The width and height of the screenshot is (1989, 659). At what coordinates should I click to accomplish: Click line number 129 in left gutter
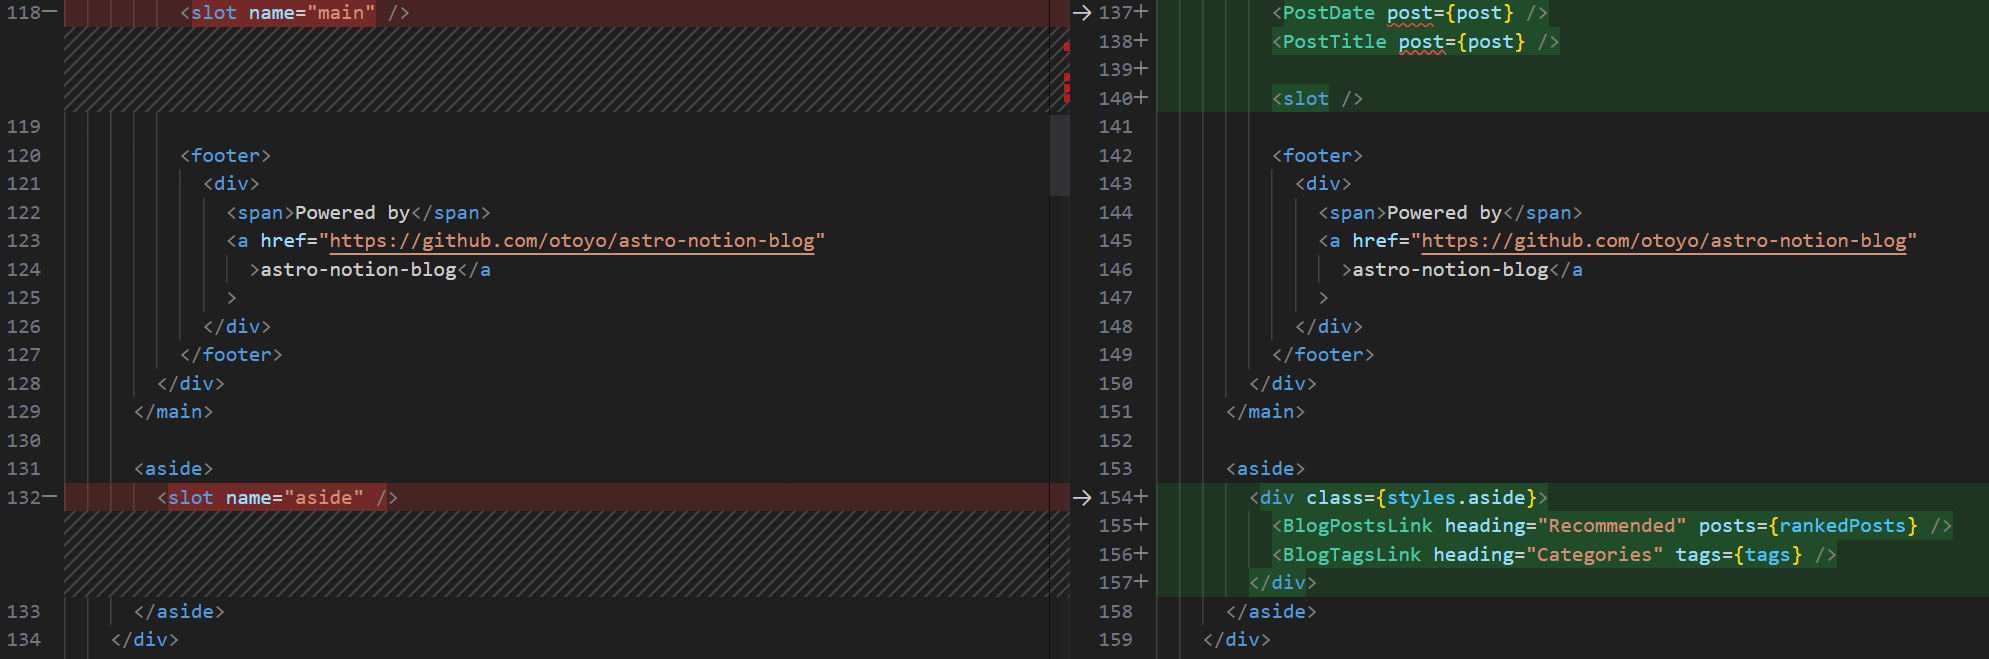[24, 412]
